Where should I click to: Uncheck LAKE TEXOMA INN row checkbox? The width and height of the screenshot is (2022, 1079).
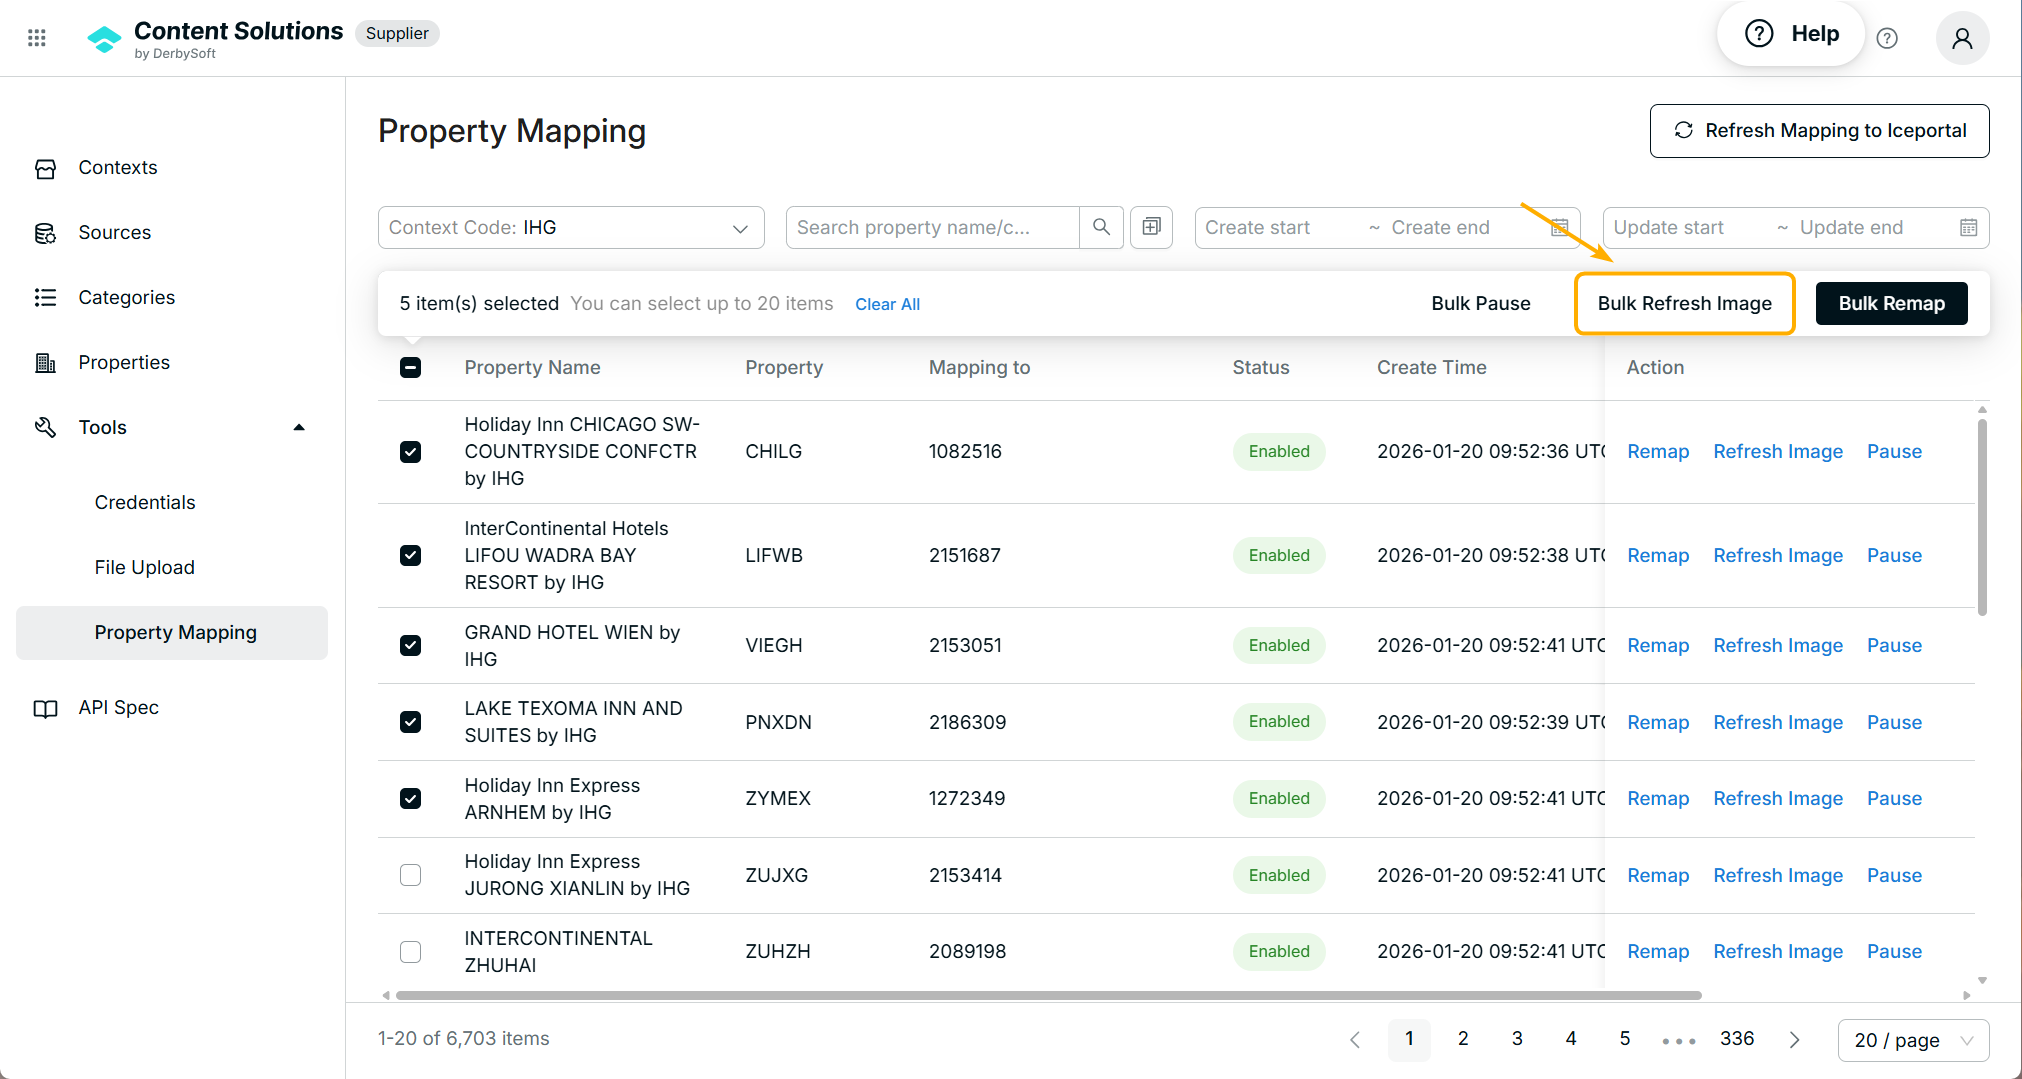tap(410, 722)
